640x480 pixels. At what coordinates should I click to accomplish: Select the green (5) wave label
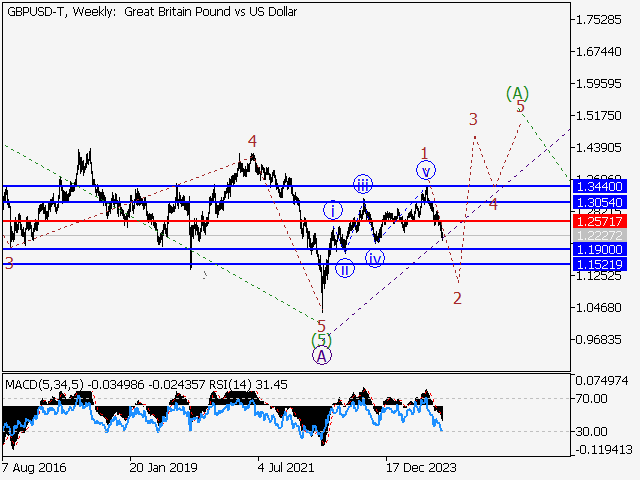click(x=321, y=340)
